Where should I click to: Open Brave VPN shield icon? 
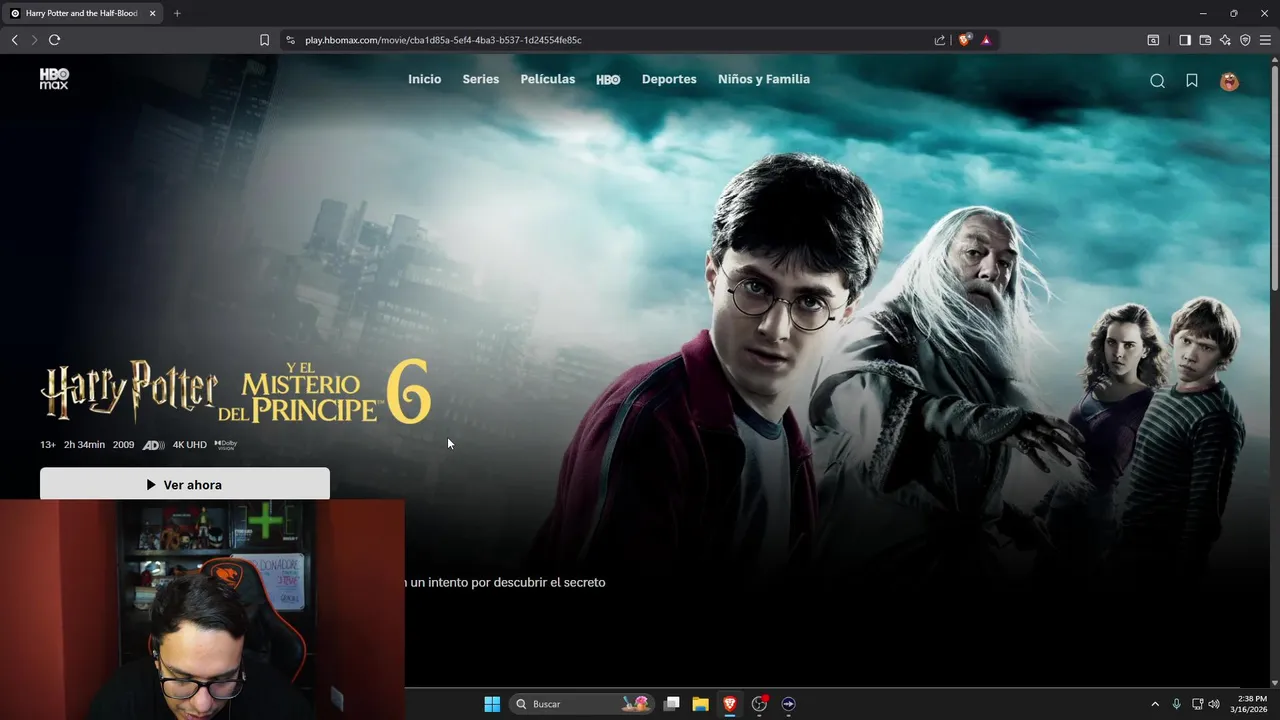tap(1245, 40)
